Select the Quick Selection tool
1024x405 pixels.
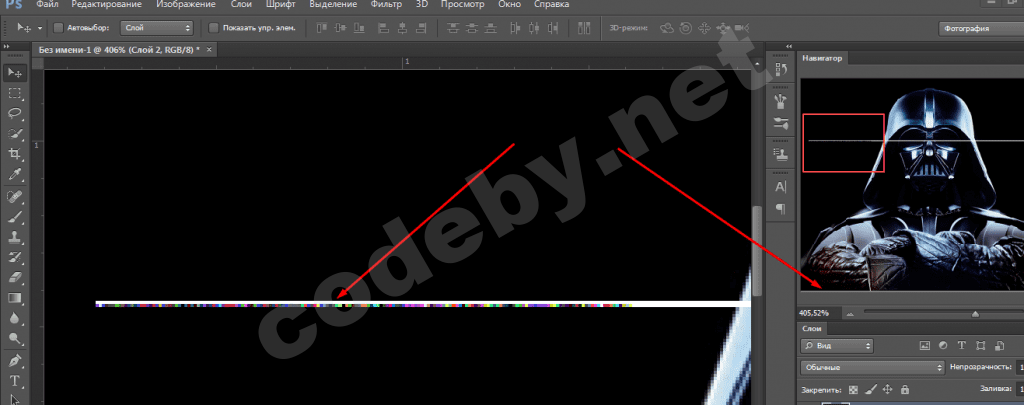click(14, 134)
